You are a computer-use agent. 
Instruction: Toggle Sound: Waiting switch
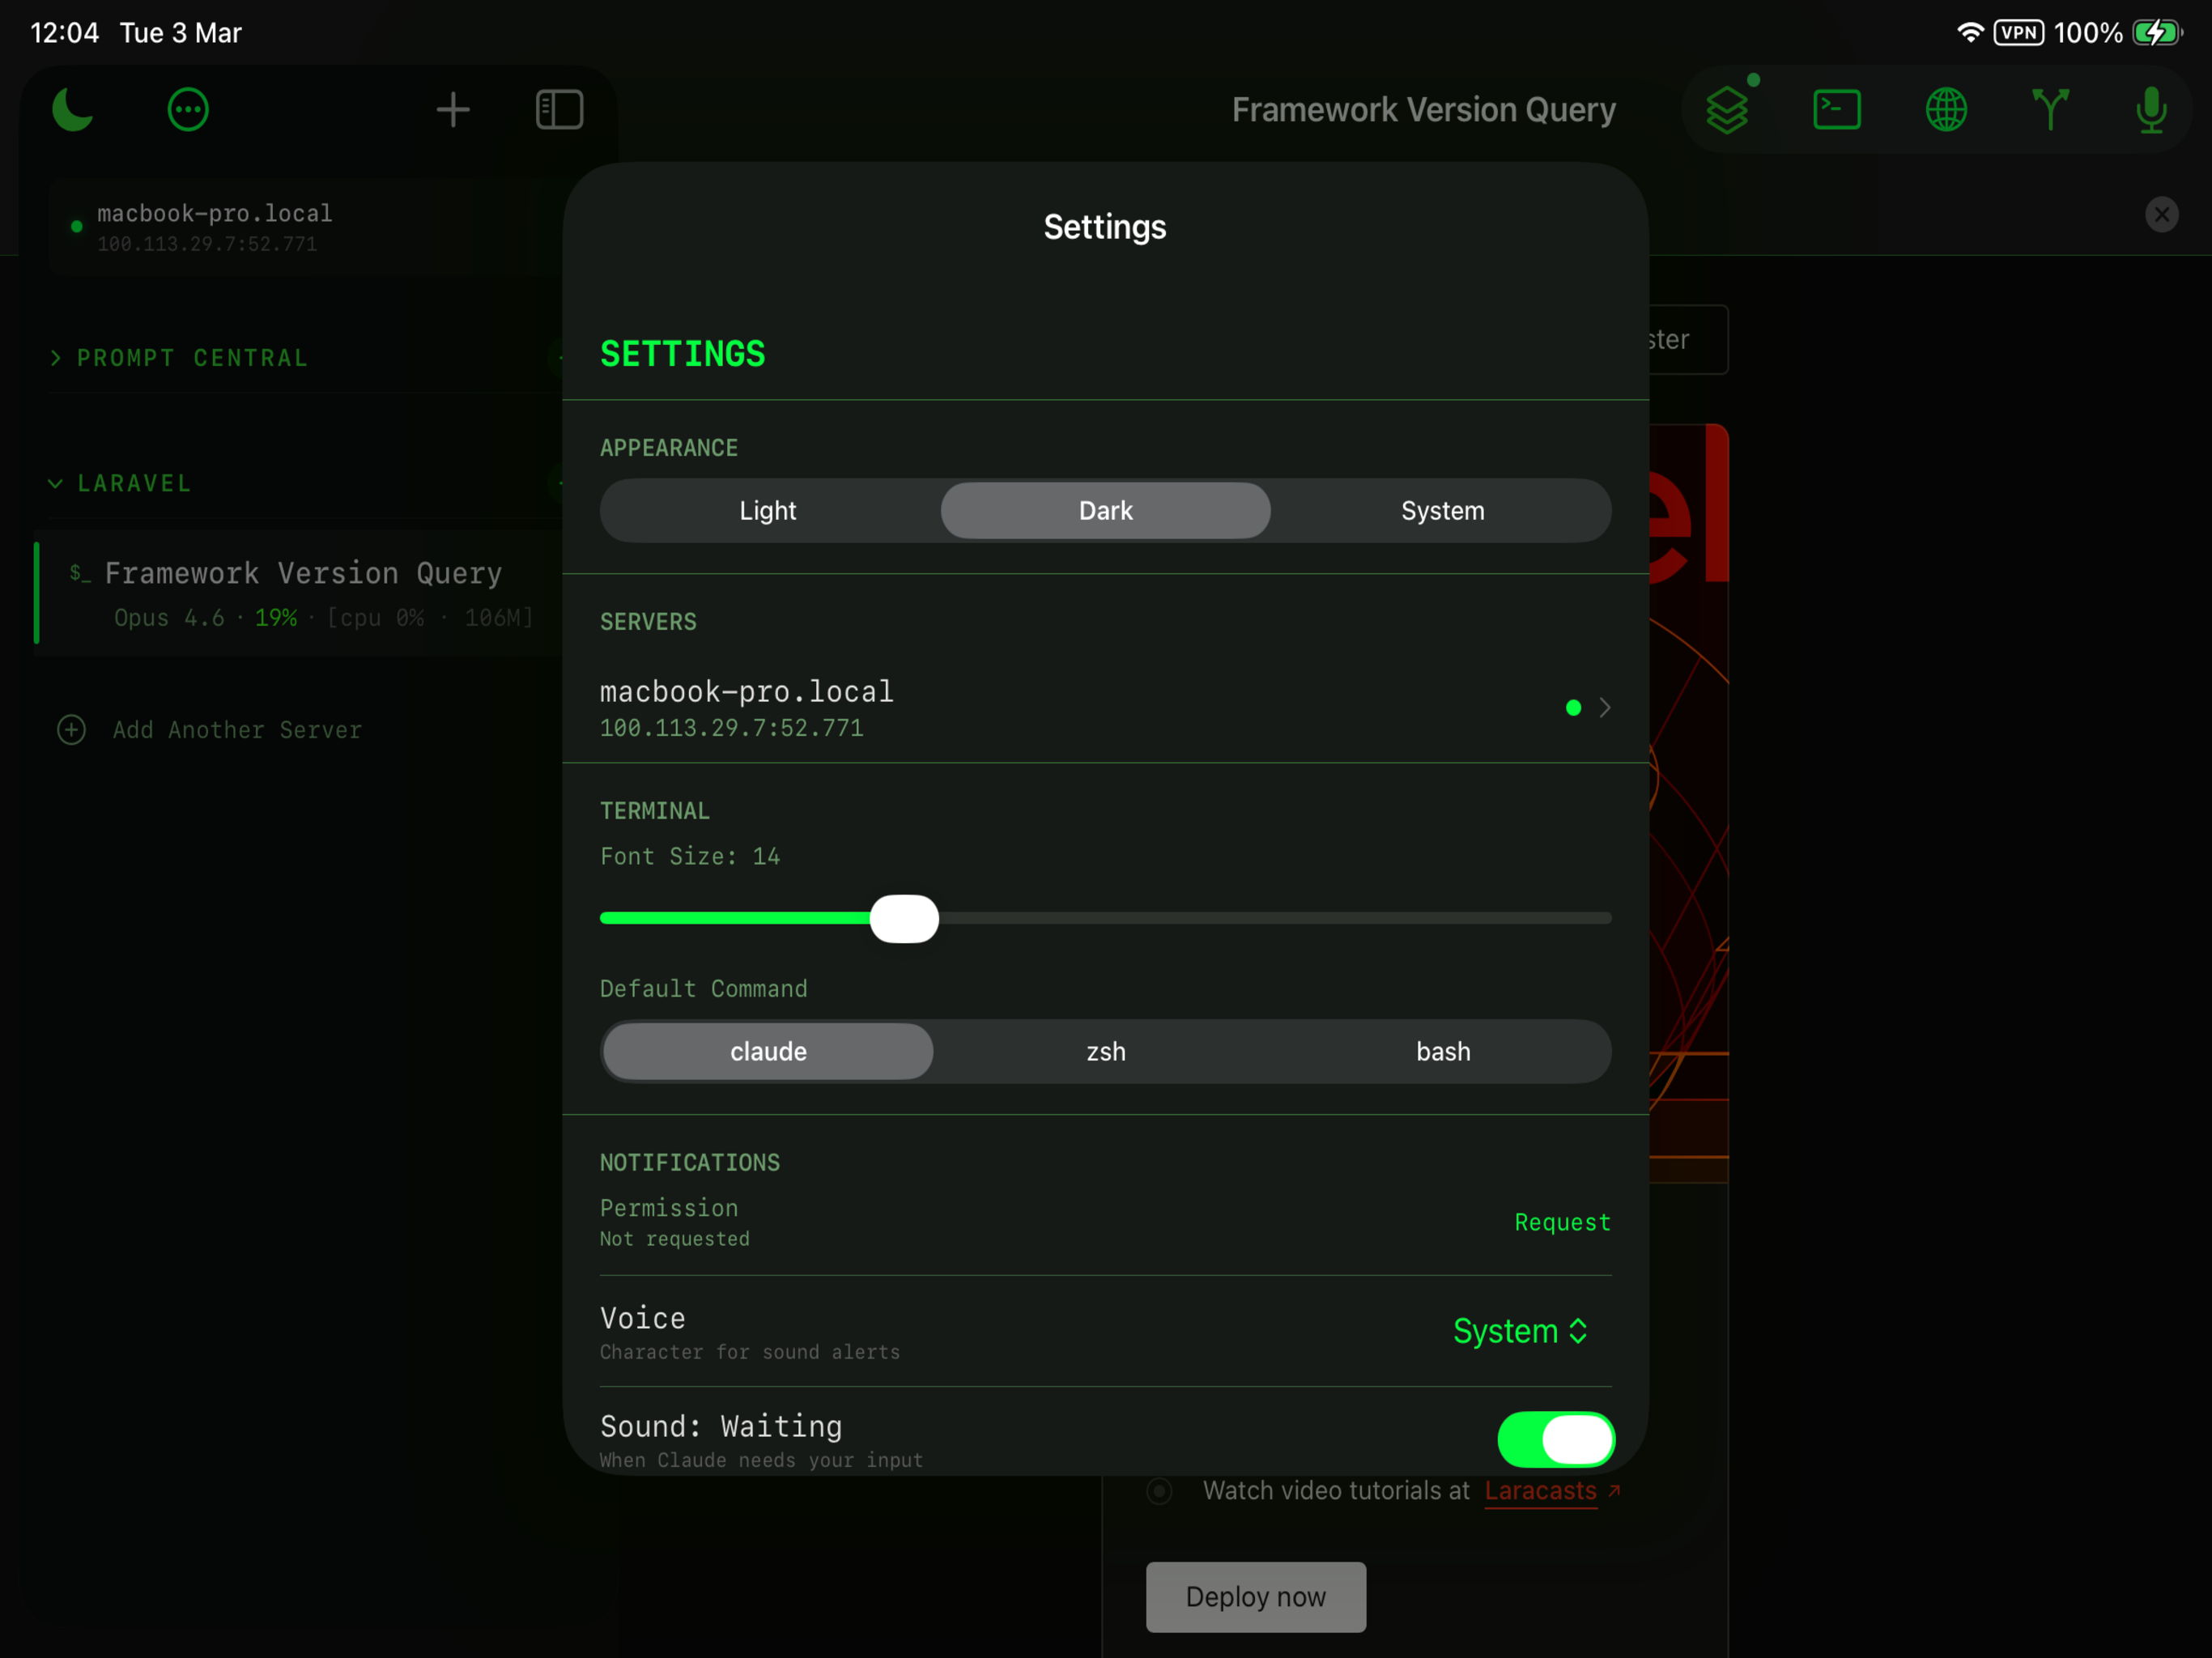(x=1556, y=1440)
